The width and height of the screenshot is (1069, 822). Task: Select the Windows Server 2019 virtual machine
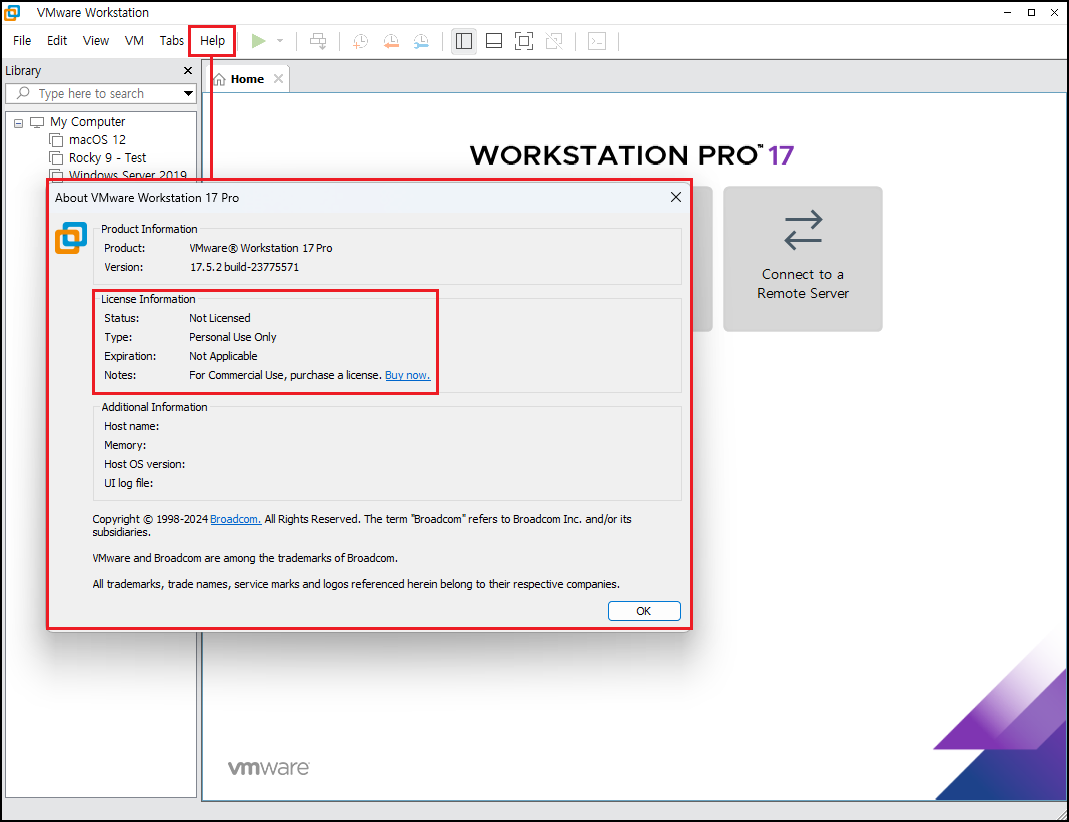(x=127, y=174)
